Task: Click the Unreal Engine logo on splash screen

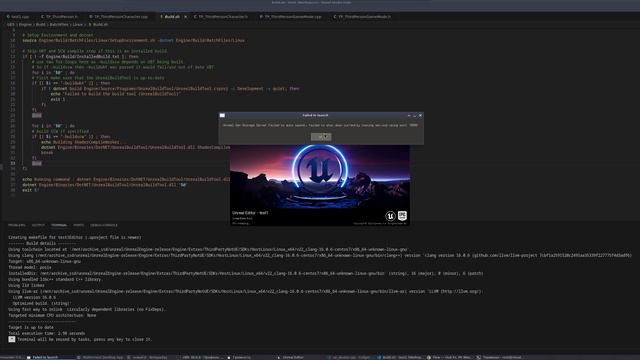Action: [390, 216]
